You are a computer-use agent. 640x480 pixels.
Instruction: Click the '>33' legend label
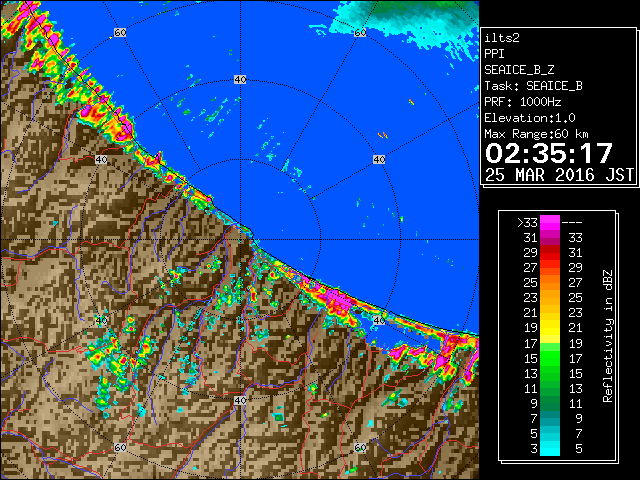[x=527, y=223]
